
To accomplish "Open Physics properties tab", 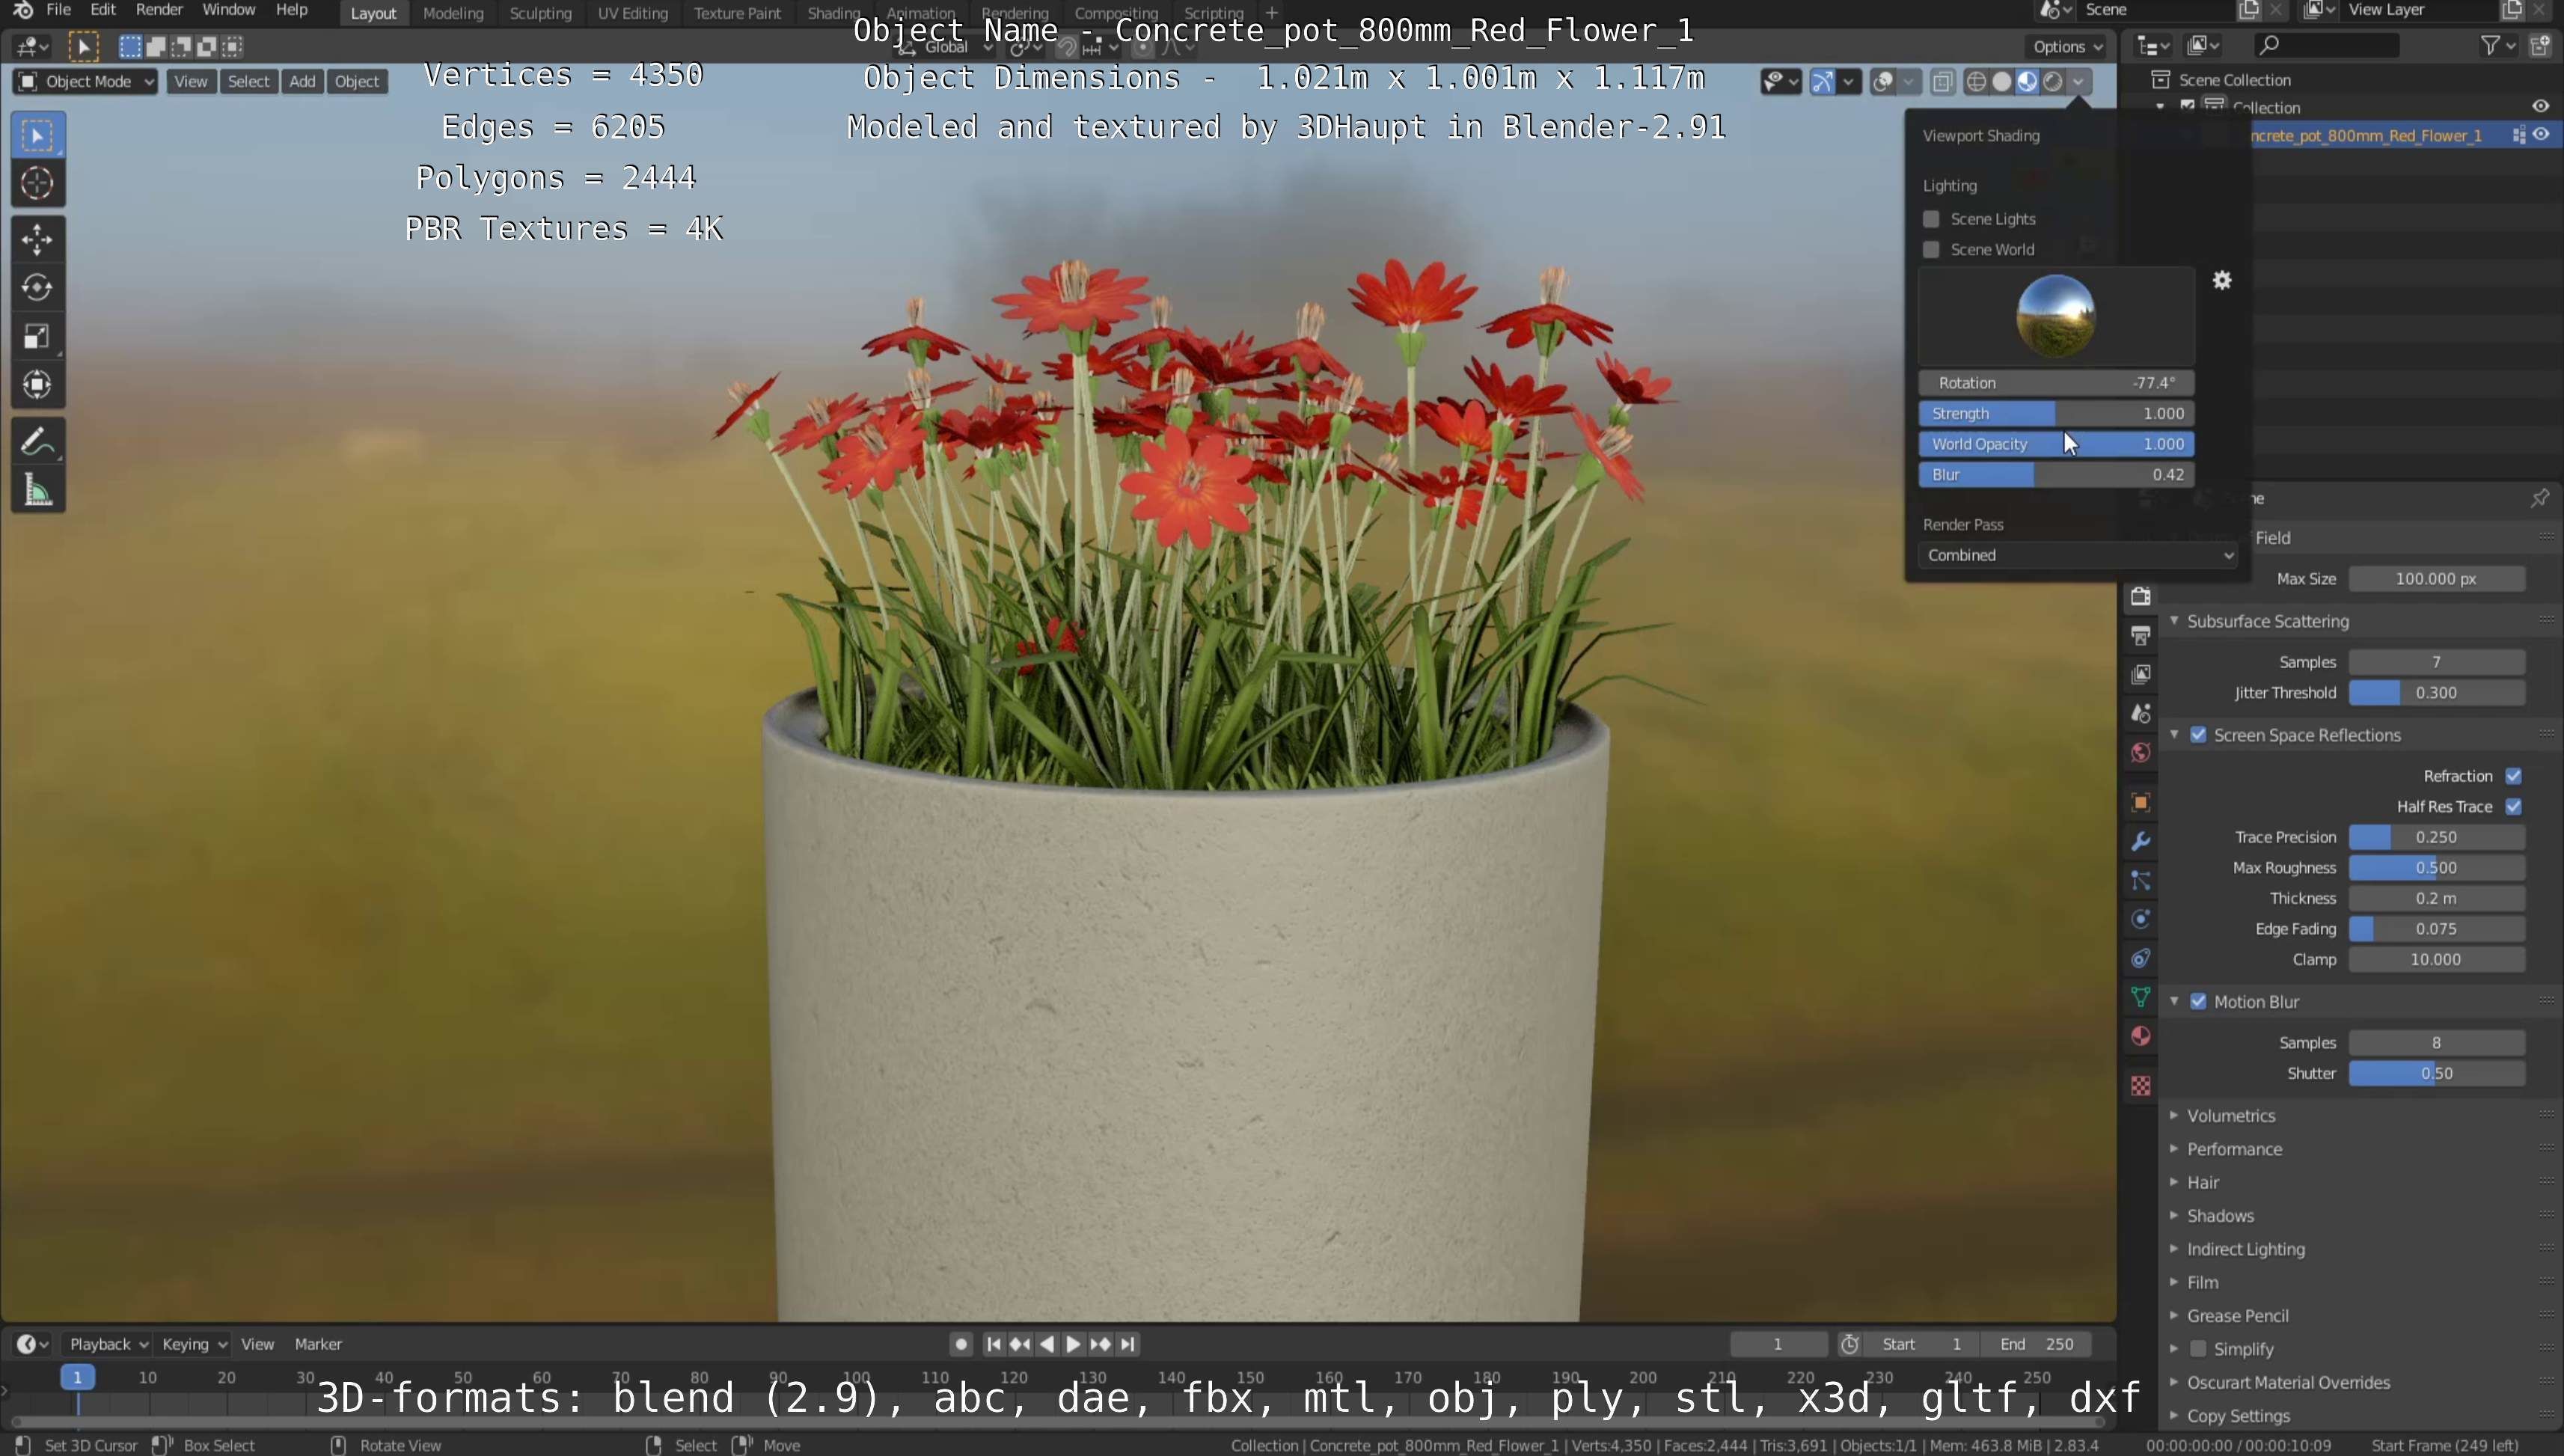I will point(2140,919).
